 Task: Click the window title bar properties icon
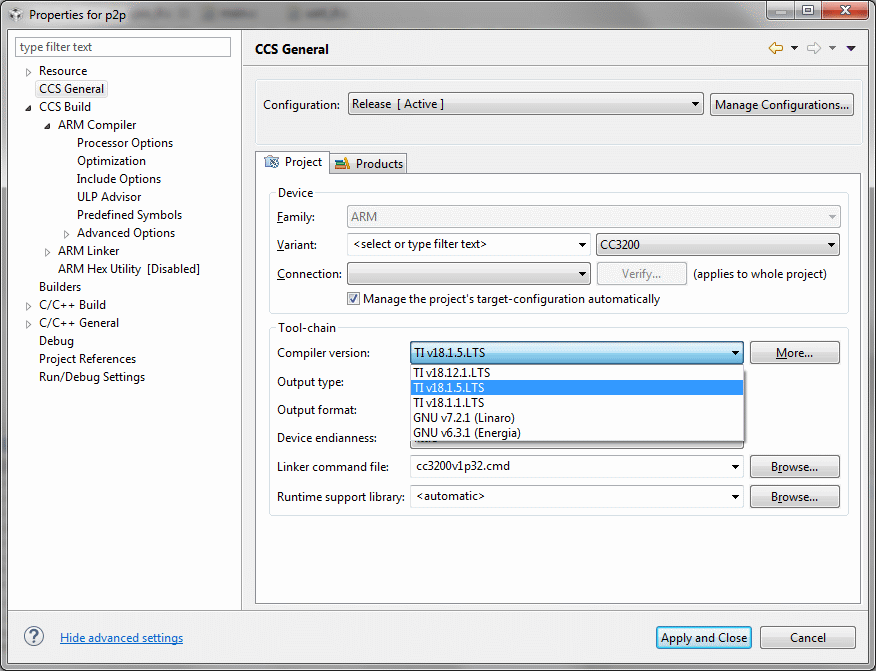(16, 15)
